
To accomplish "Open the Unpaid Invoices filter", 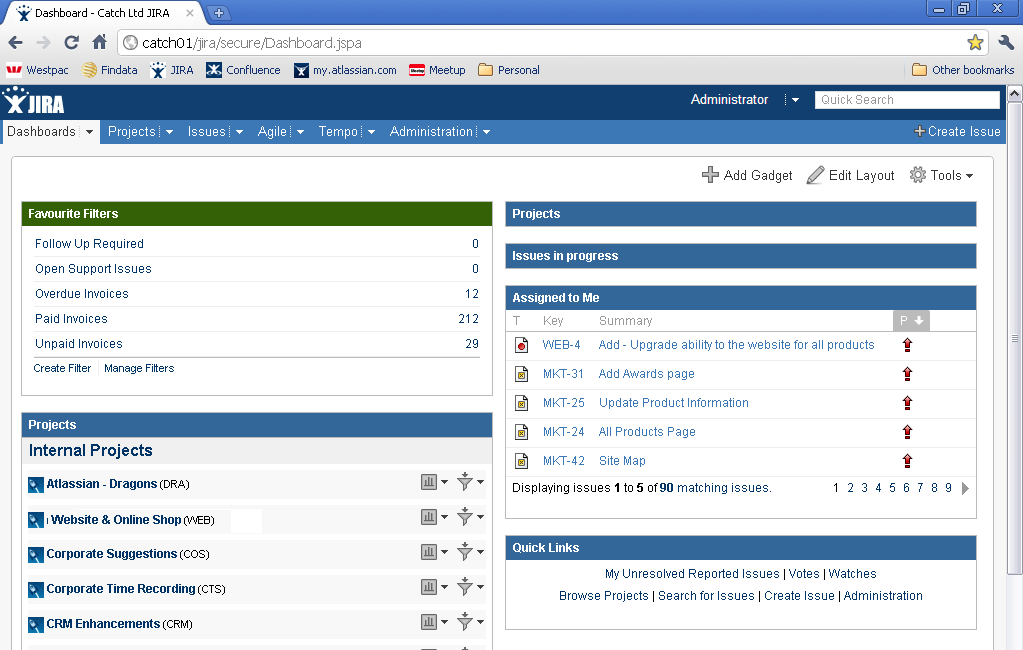I will [x=79, y=344].
